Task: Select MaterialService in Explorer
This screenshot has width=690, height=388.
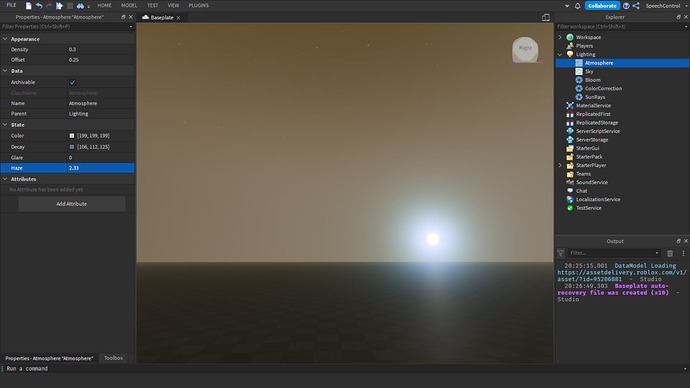Action: [593, 106]
